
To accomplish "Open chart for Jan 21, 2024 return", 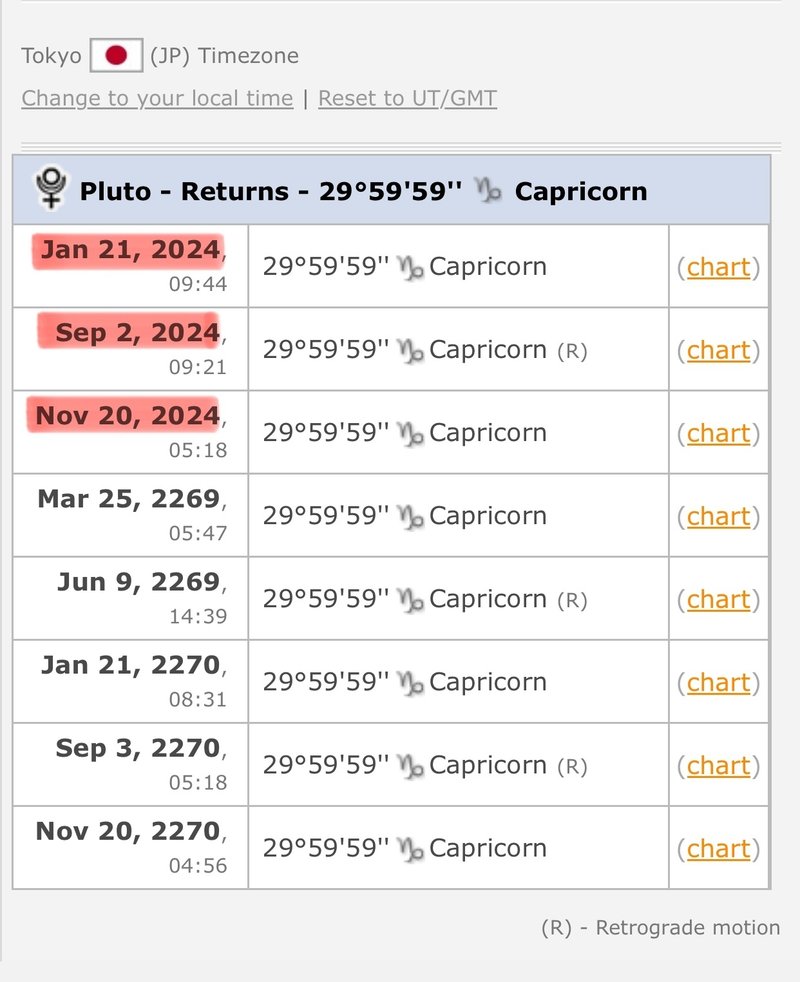I will pos(718,268).
